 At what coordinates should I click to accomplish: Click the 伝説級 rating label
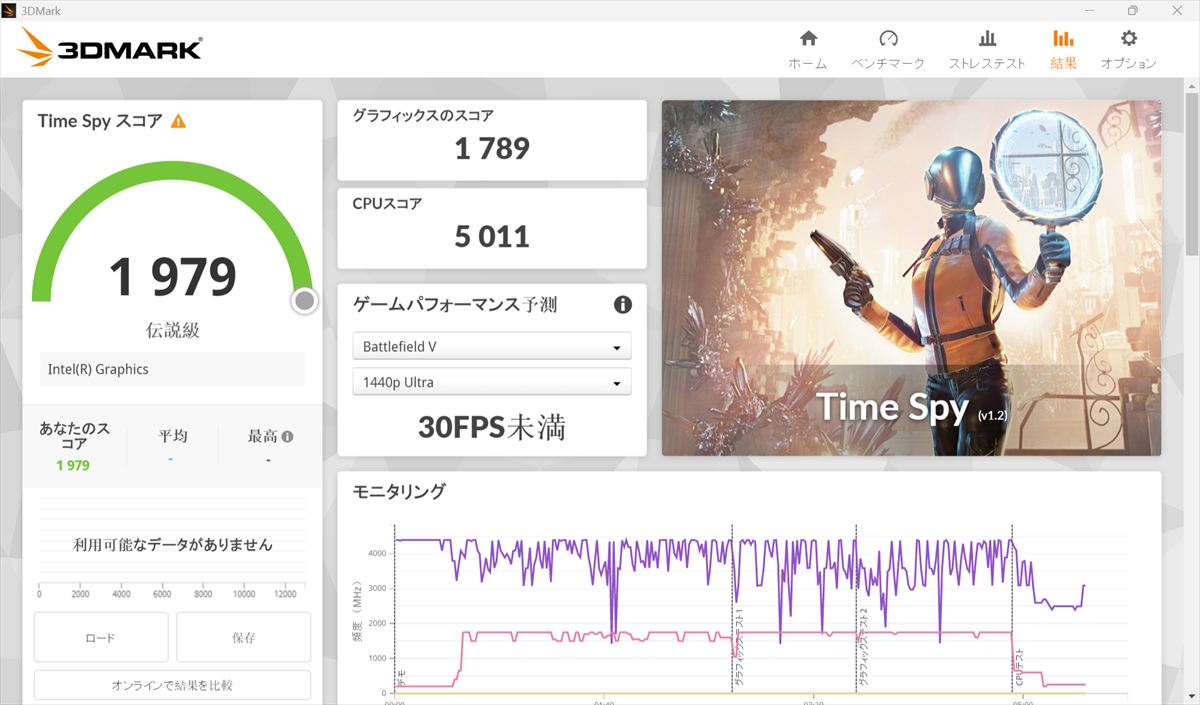[x=173, y=330]
